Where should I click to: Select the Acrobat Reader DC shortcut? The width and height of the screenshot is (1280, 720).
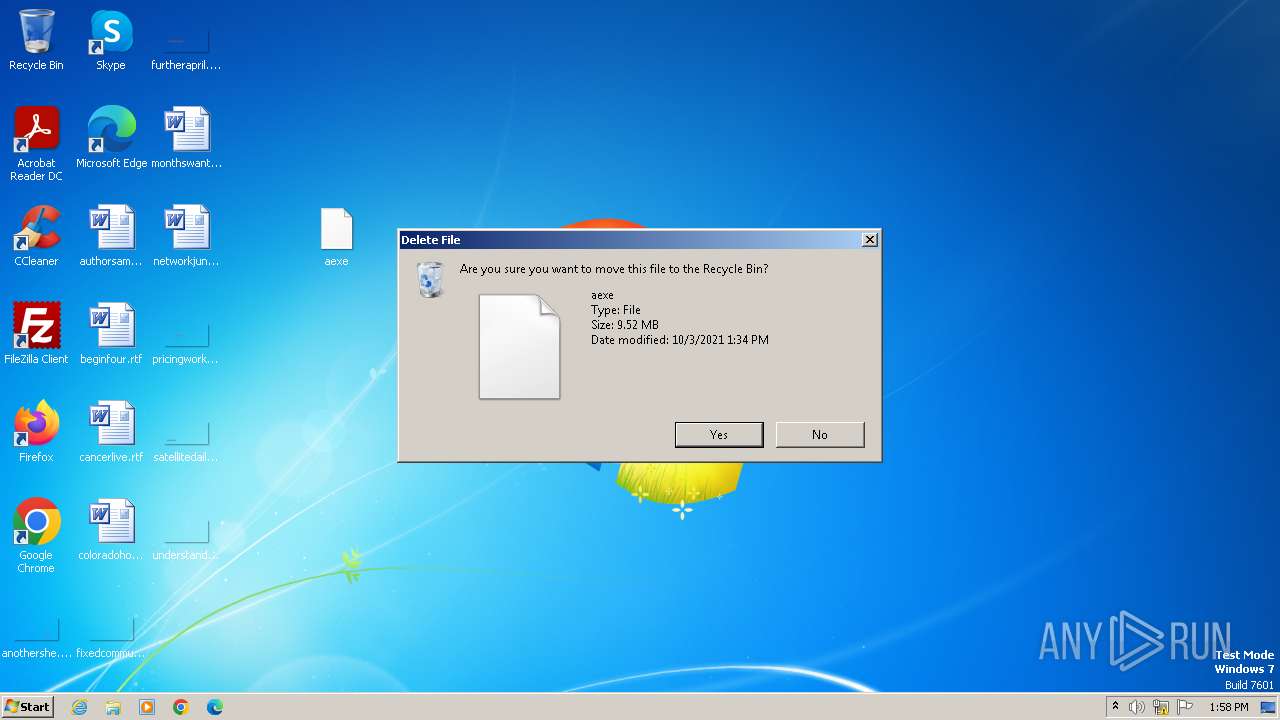(x=36, y=144)
